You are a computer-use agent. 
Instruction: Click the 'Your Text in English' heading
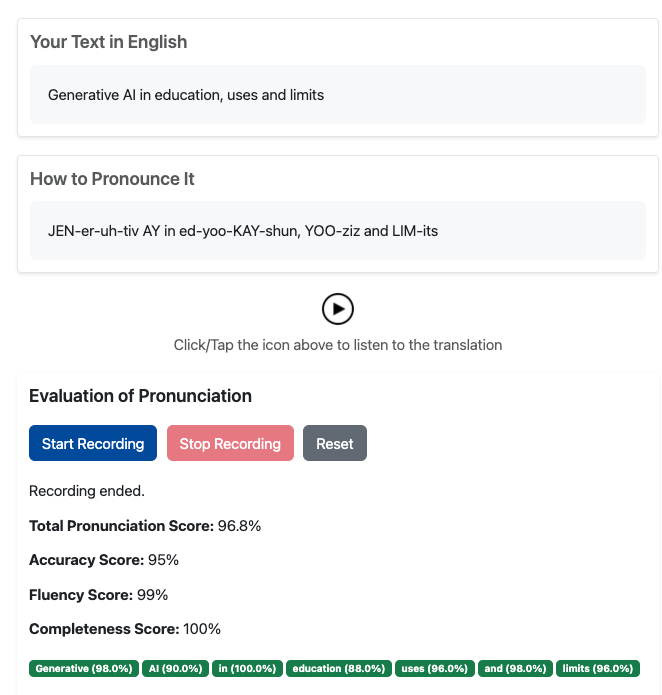(x=109, y=42)
